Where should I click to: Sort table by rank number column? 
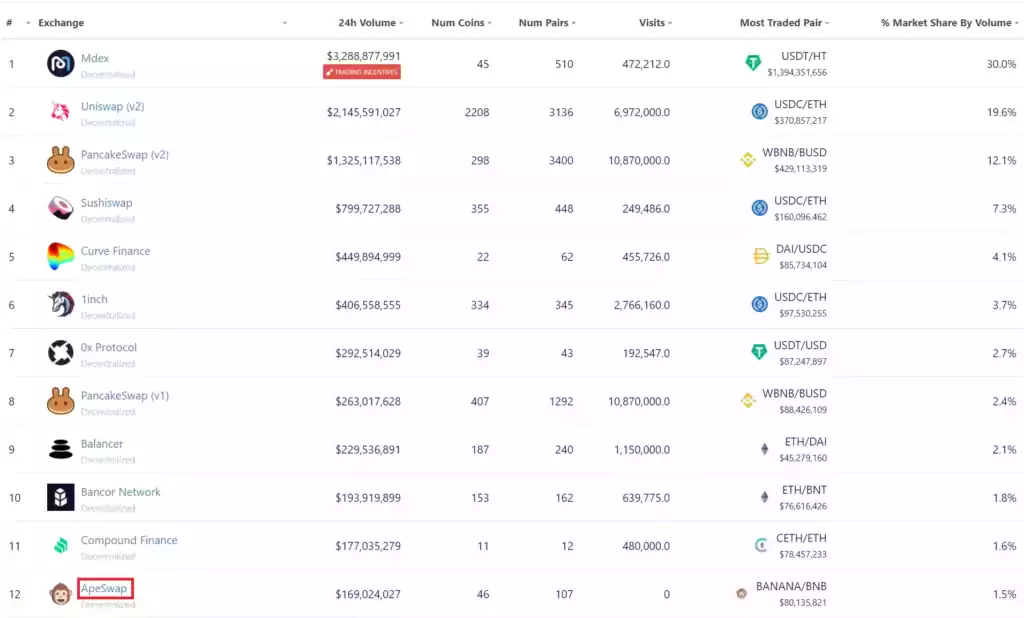point(9,23)
